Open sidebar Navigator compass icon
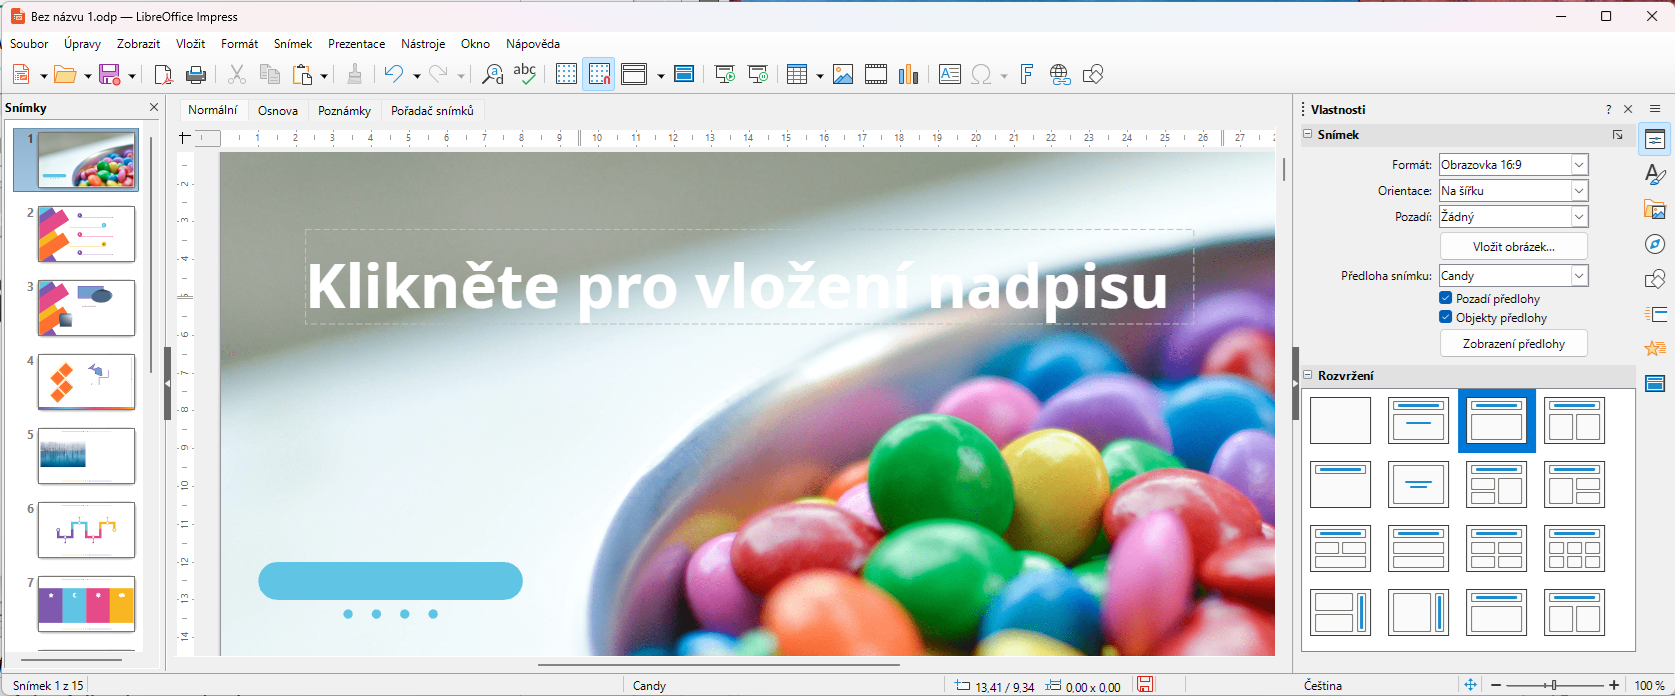This screenshot has width=1675, height=696. (1655, 245)
